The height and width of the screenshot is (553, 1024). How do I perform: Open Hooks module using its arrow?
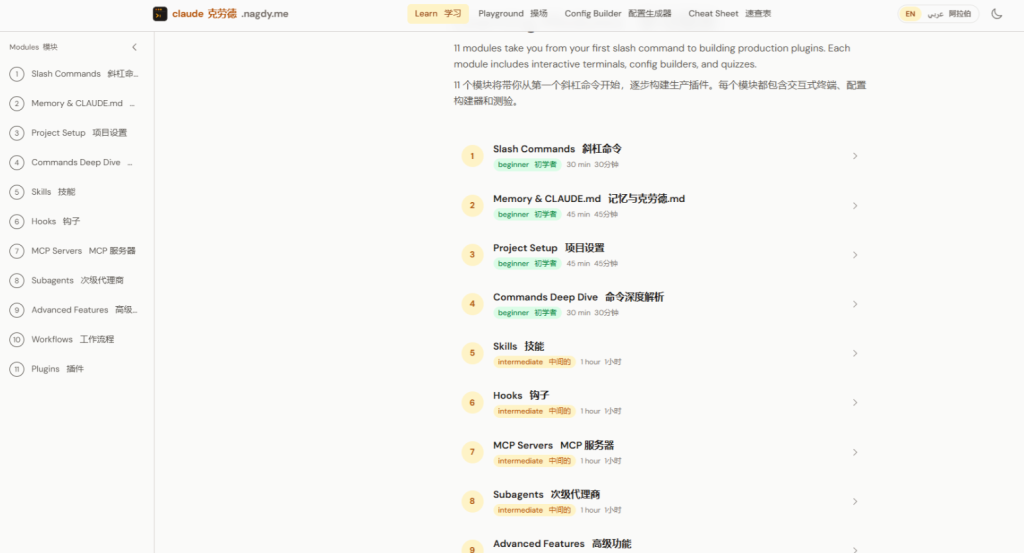(855, 403)
